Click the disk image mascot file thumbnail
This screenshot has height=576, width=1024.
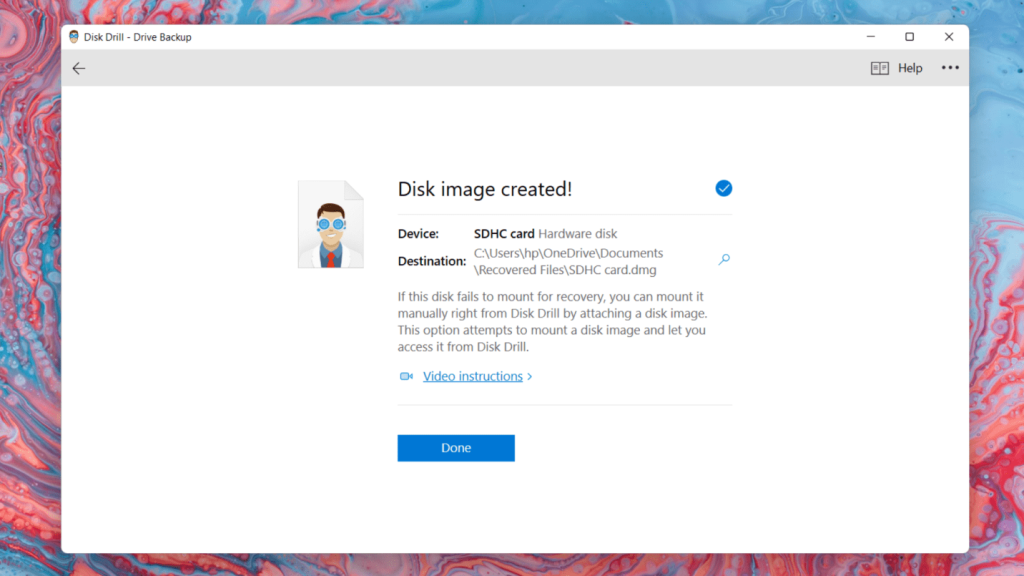click(x=330, y=225)
